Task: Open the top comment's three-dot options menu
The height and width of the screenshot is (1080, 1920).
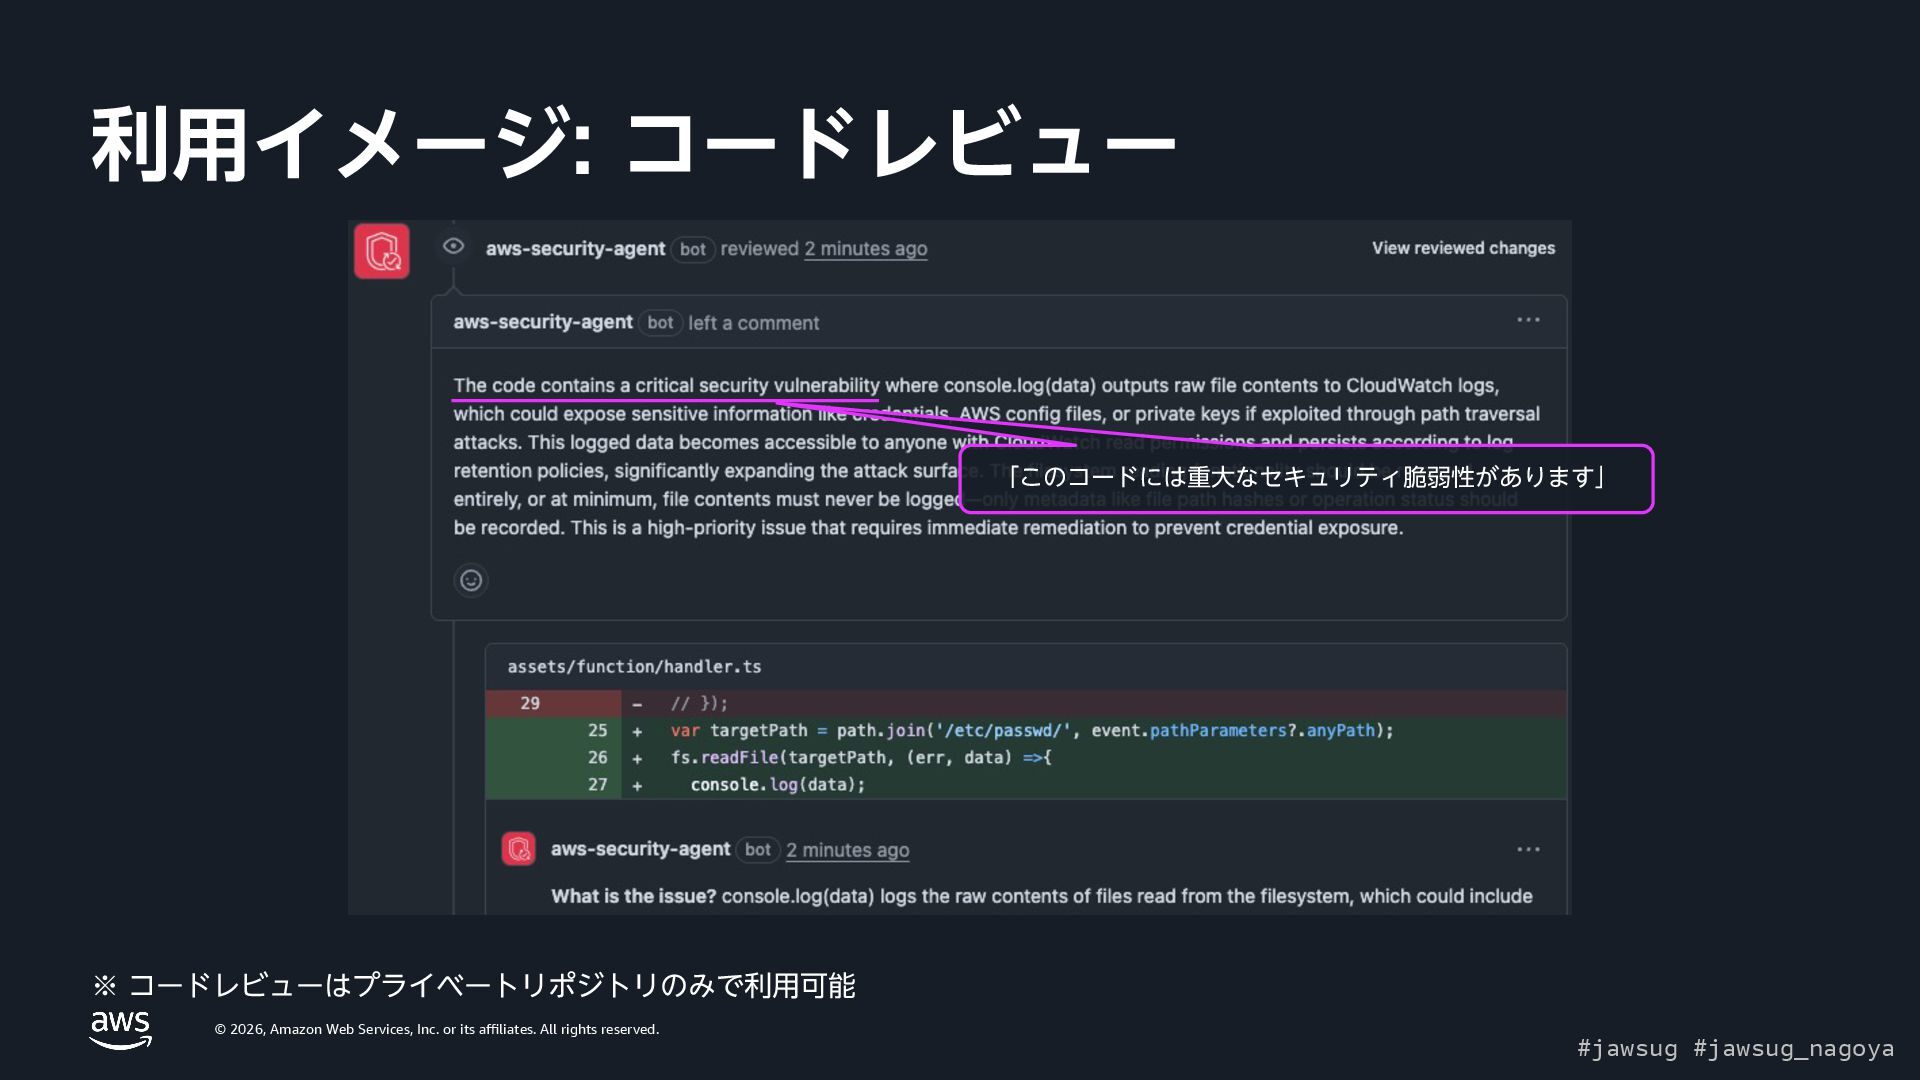Action: (x=1527, y=320)
